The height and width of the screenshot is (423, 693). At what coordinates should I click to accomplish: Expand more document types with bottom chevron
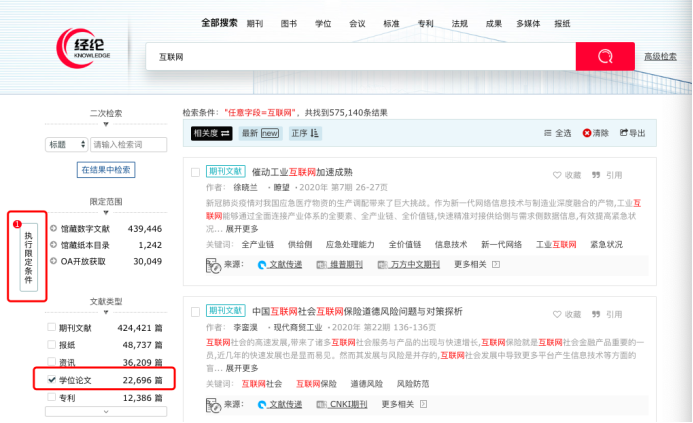[x=105, y=411]
